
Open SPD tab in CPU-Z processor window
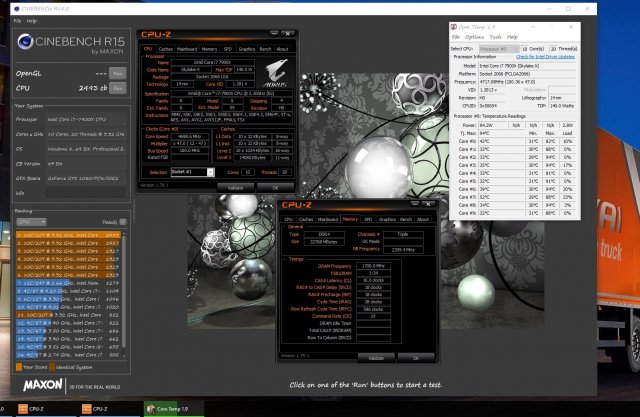(228, 49)
